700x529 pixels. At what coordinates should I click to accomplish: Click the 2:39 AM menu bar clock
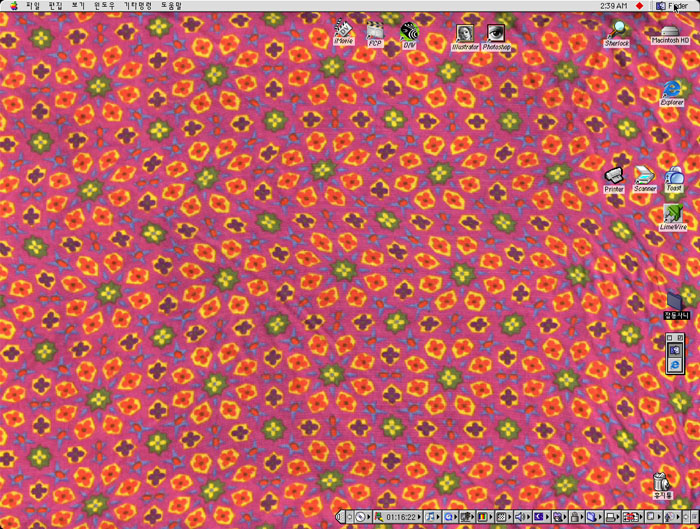click(x=614, y=6)
